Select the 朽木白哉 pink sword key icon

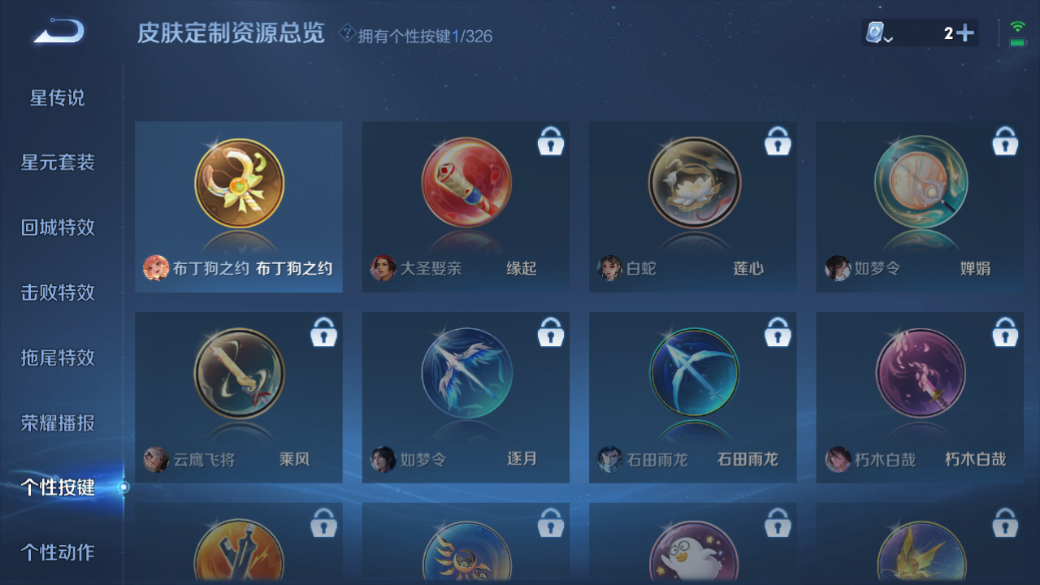(x=921, y=373)
